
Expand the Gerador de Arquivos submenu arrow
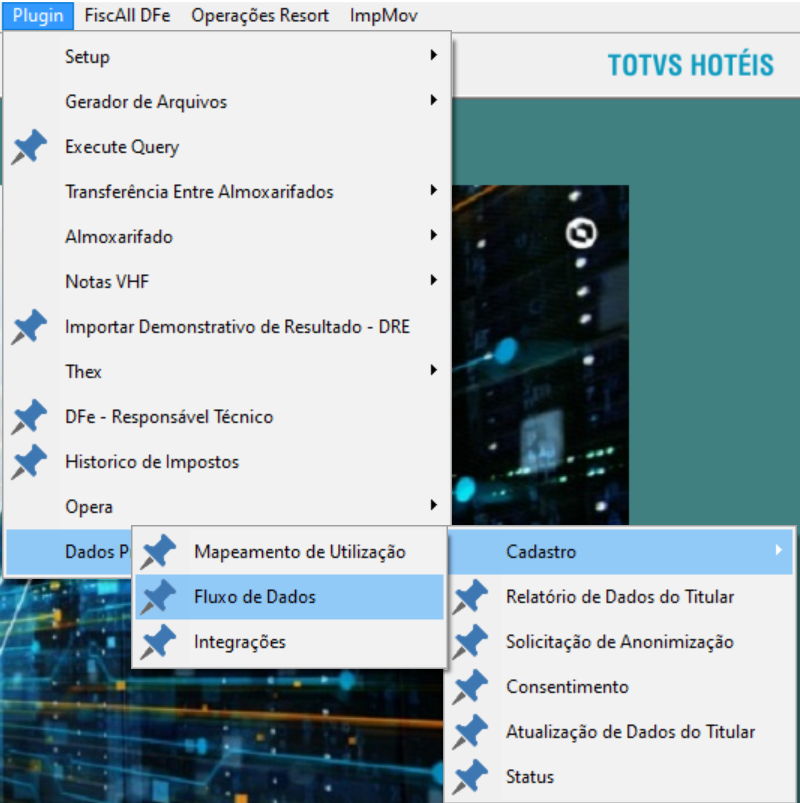tap(434, 100)
